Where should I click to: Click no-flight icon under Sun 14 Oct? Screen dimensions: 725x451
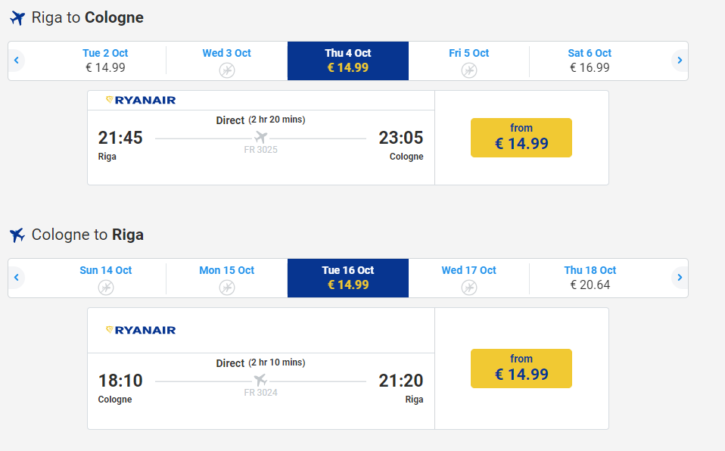(106, 287)
